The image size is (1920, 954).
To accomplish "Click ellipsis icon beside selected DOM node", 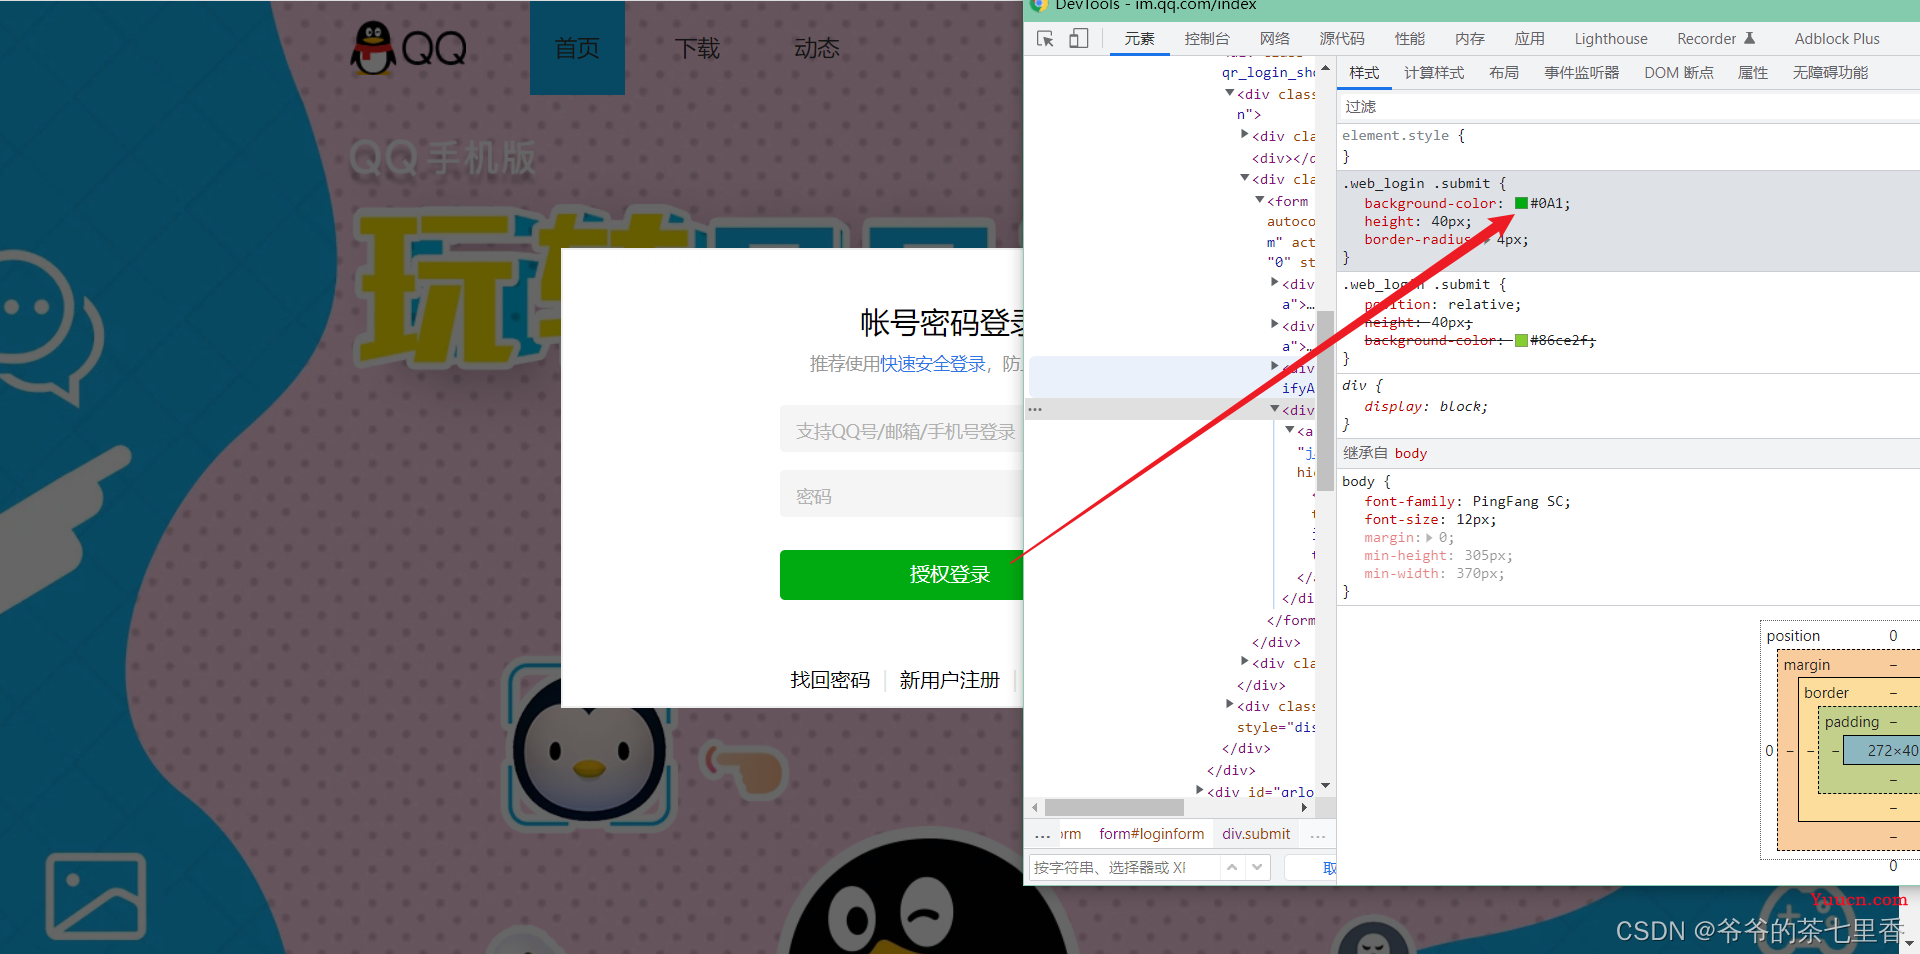I will pyautogui.click(x=1035, y=409).
